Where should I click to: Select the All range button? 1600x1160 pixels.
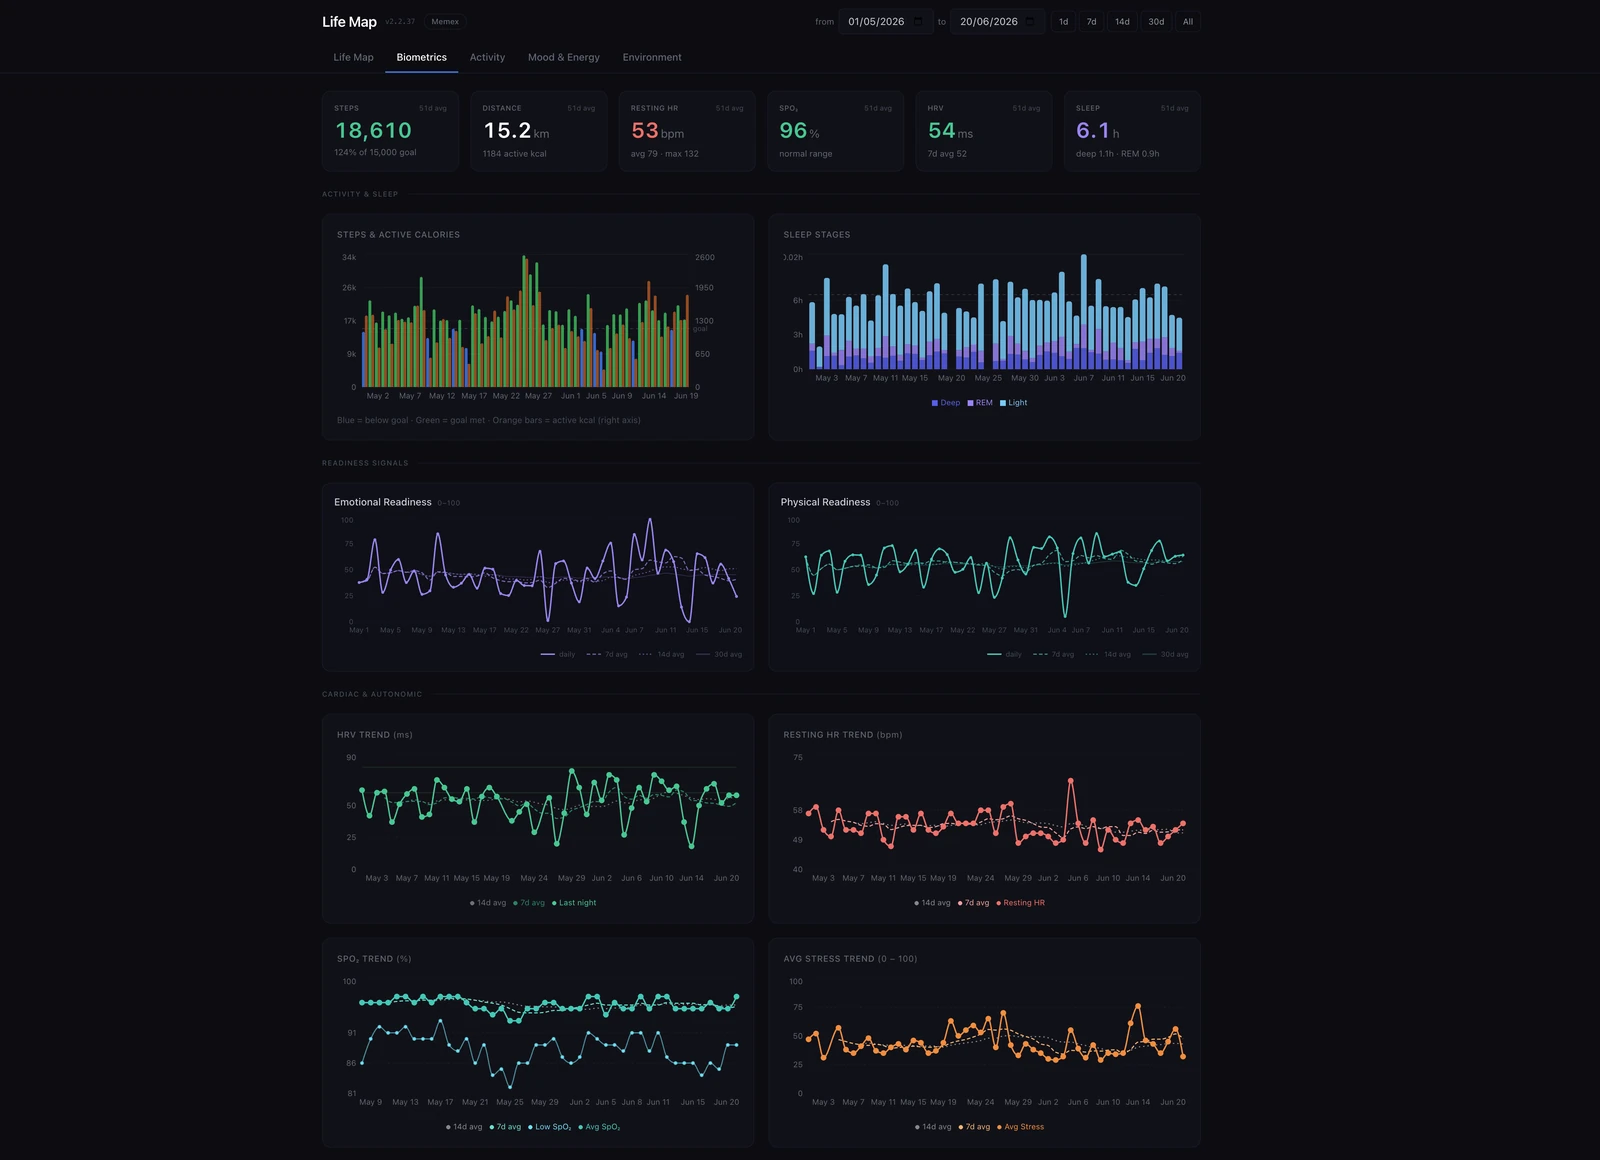click(x=1188, y=21)
